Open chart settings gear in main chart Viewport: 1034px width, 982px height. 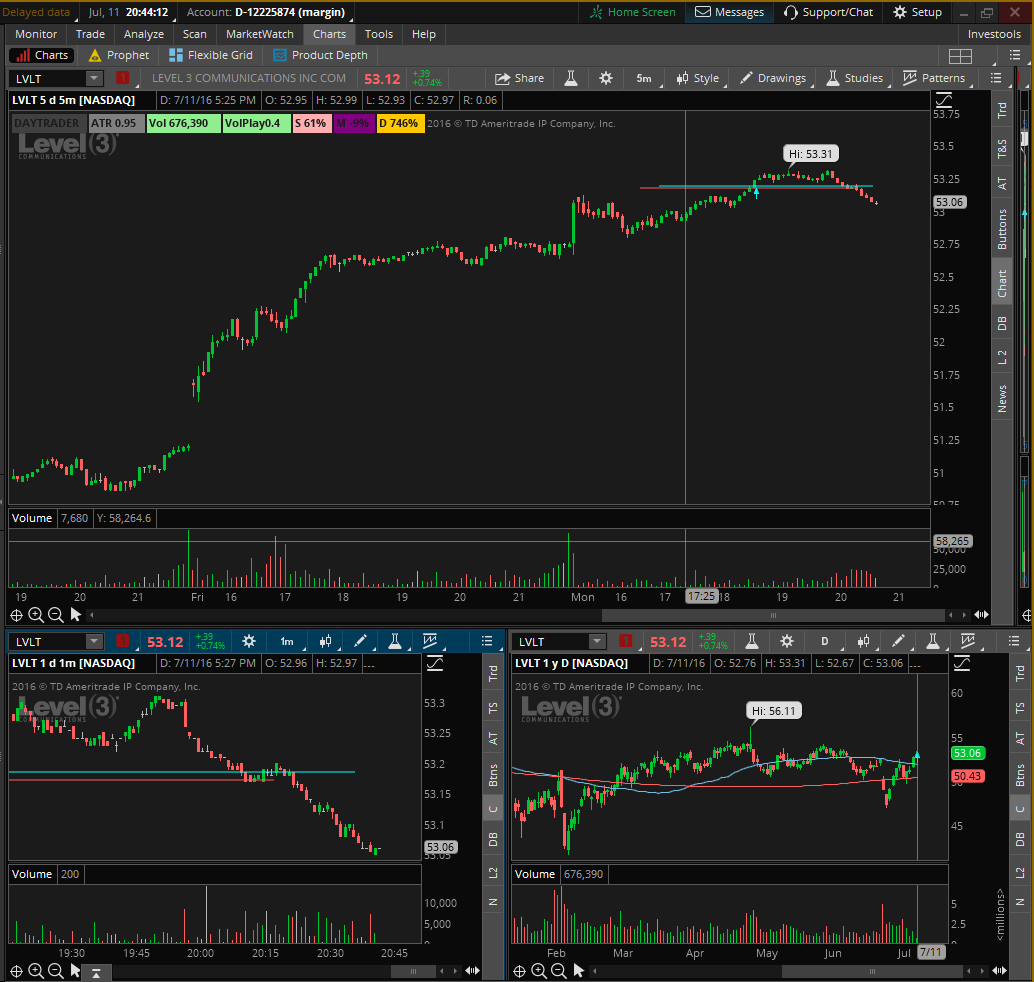click(x=605, y=78)
